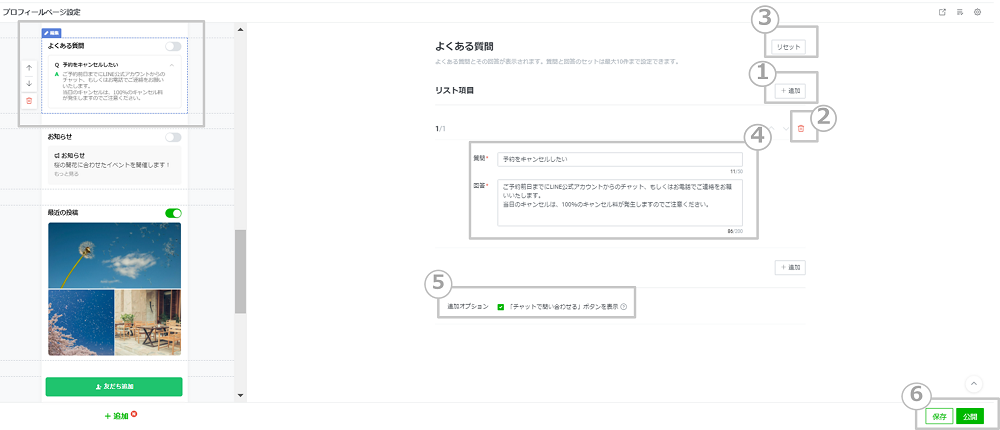Click the move-down arrow in the preview sidebar

click(x=29, y=83)
